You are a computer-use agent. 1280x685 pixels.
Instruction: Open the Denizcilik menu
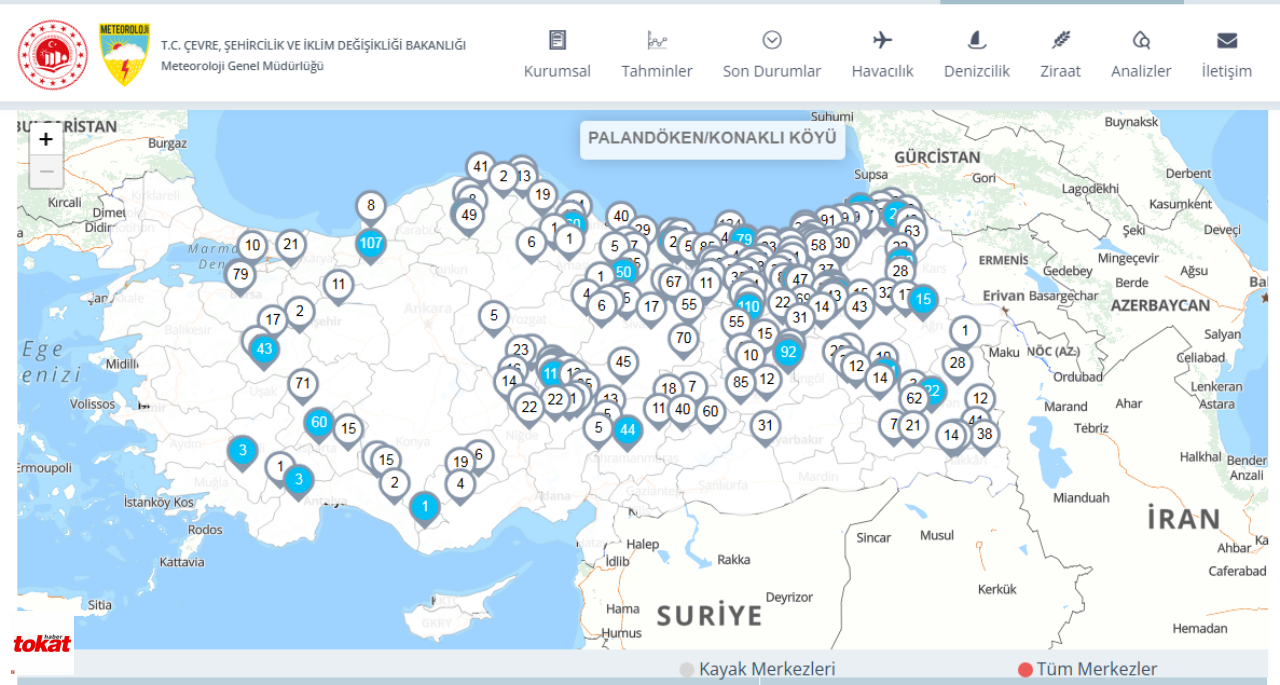(977, 54)
